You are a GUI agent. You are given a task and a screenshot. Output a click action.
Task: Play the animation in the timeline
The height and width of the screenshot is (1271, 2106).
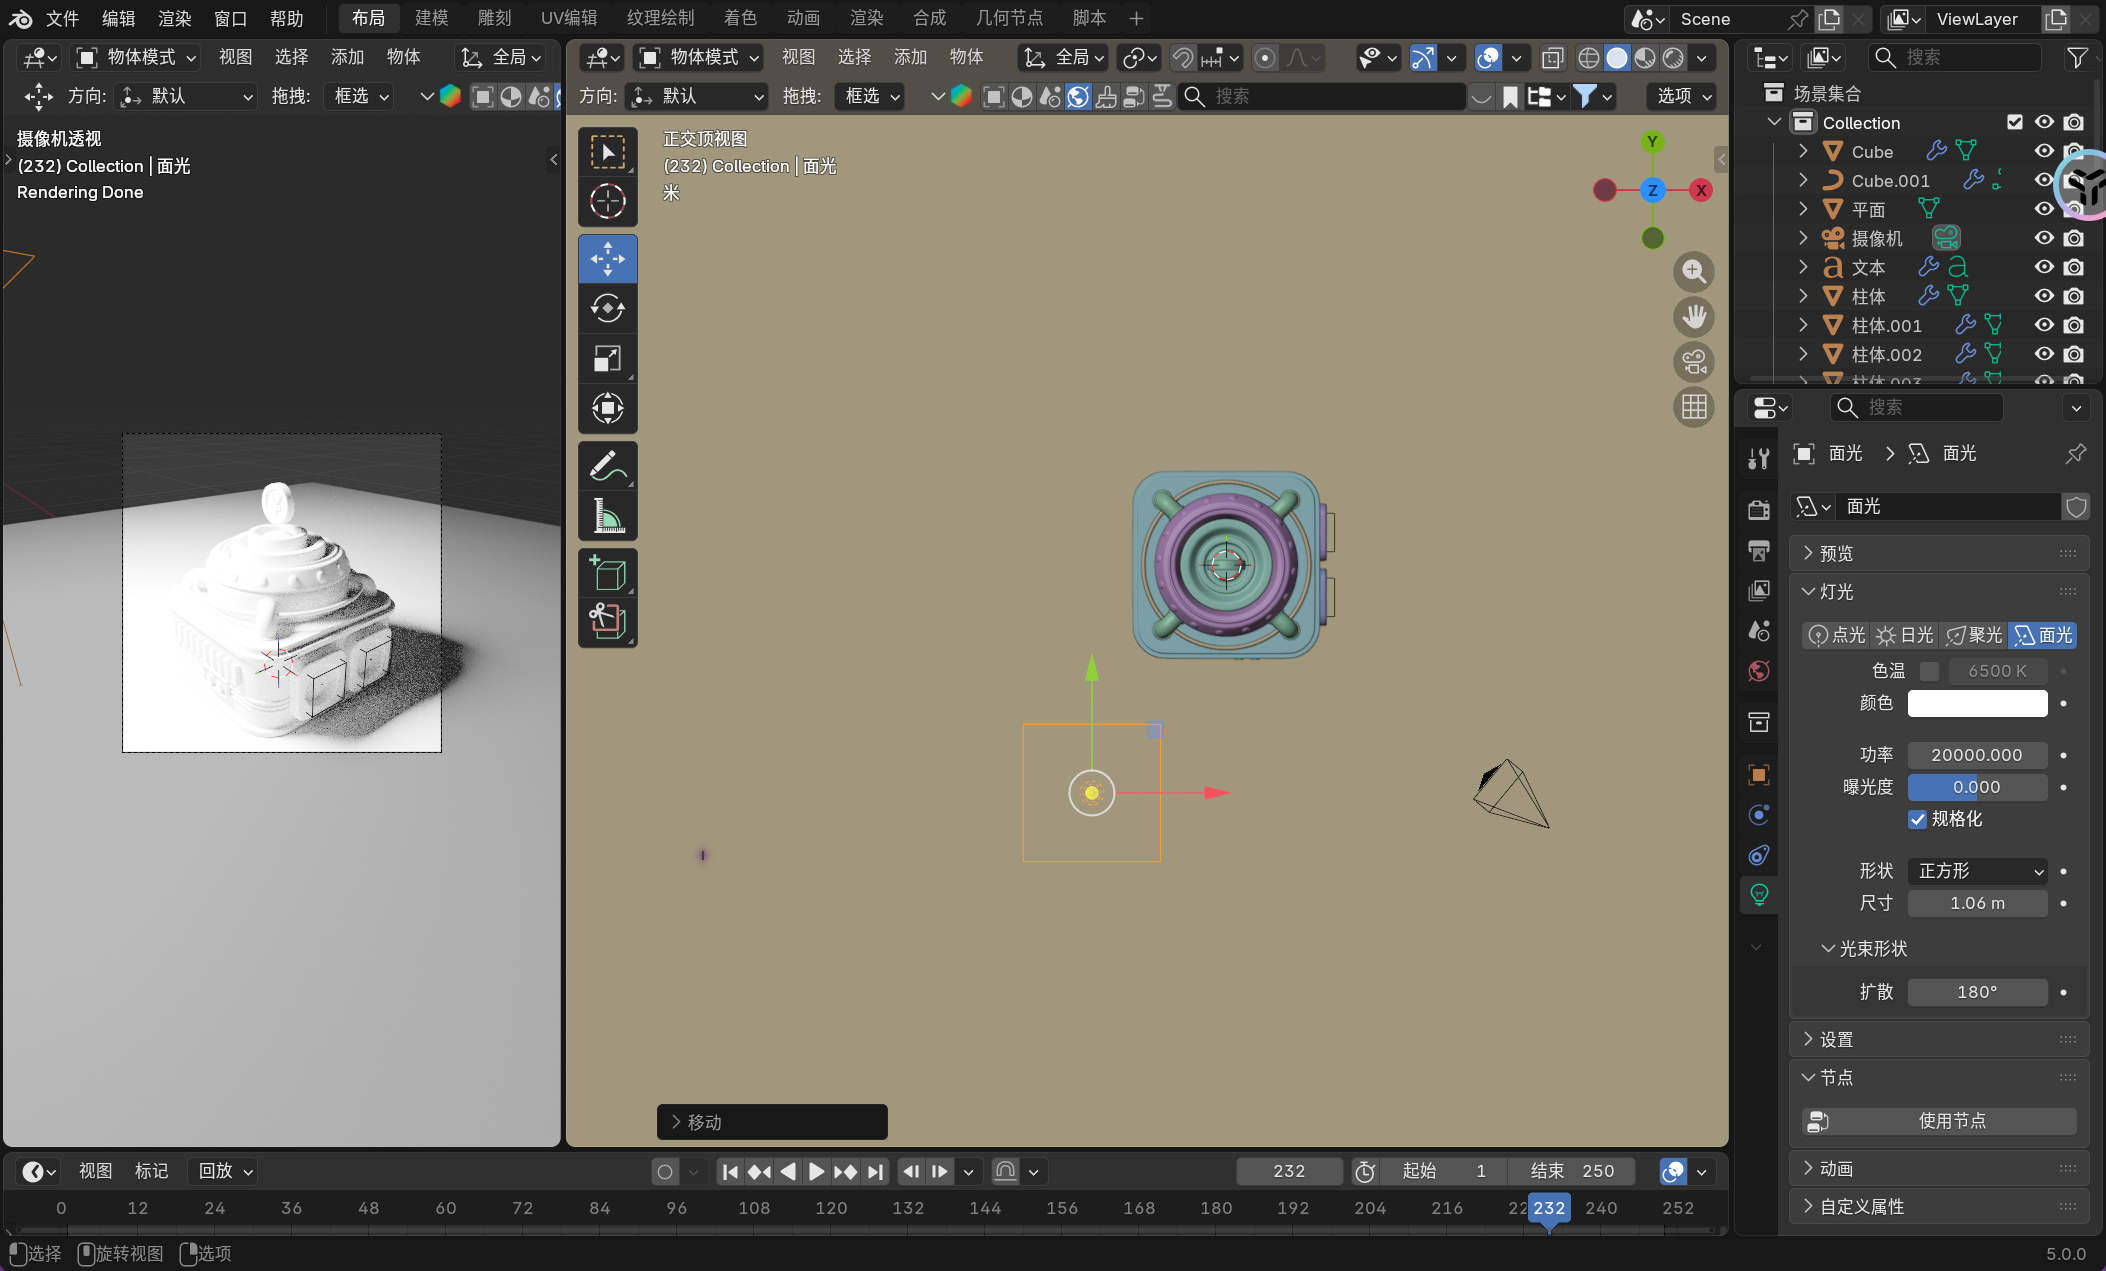pos(816,1171)
